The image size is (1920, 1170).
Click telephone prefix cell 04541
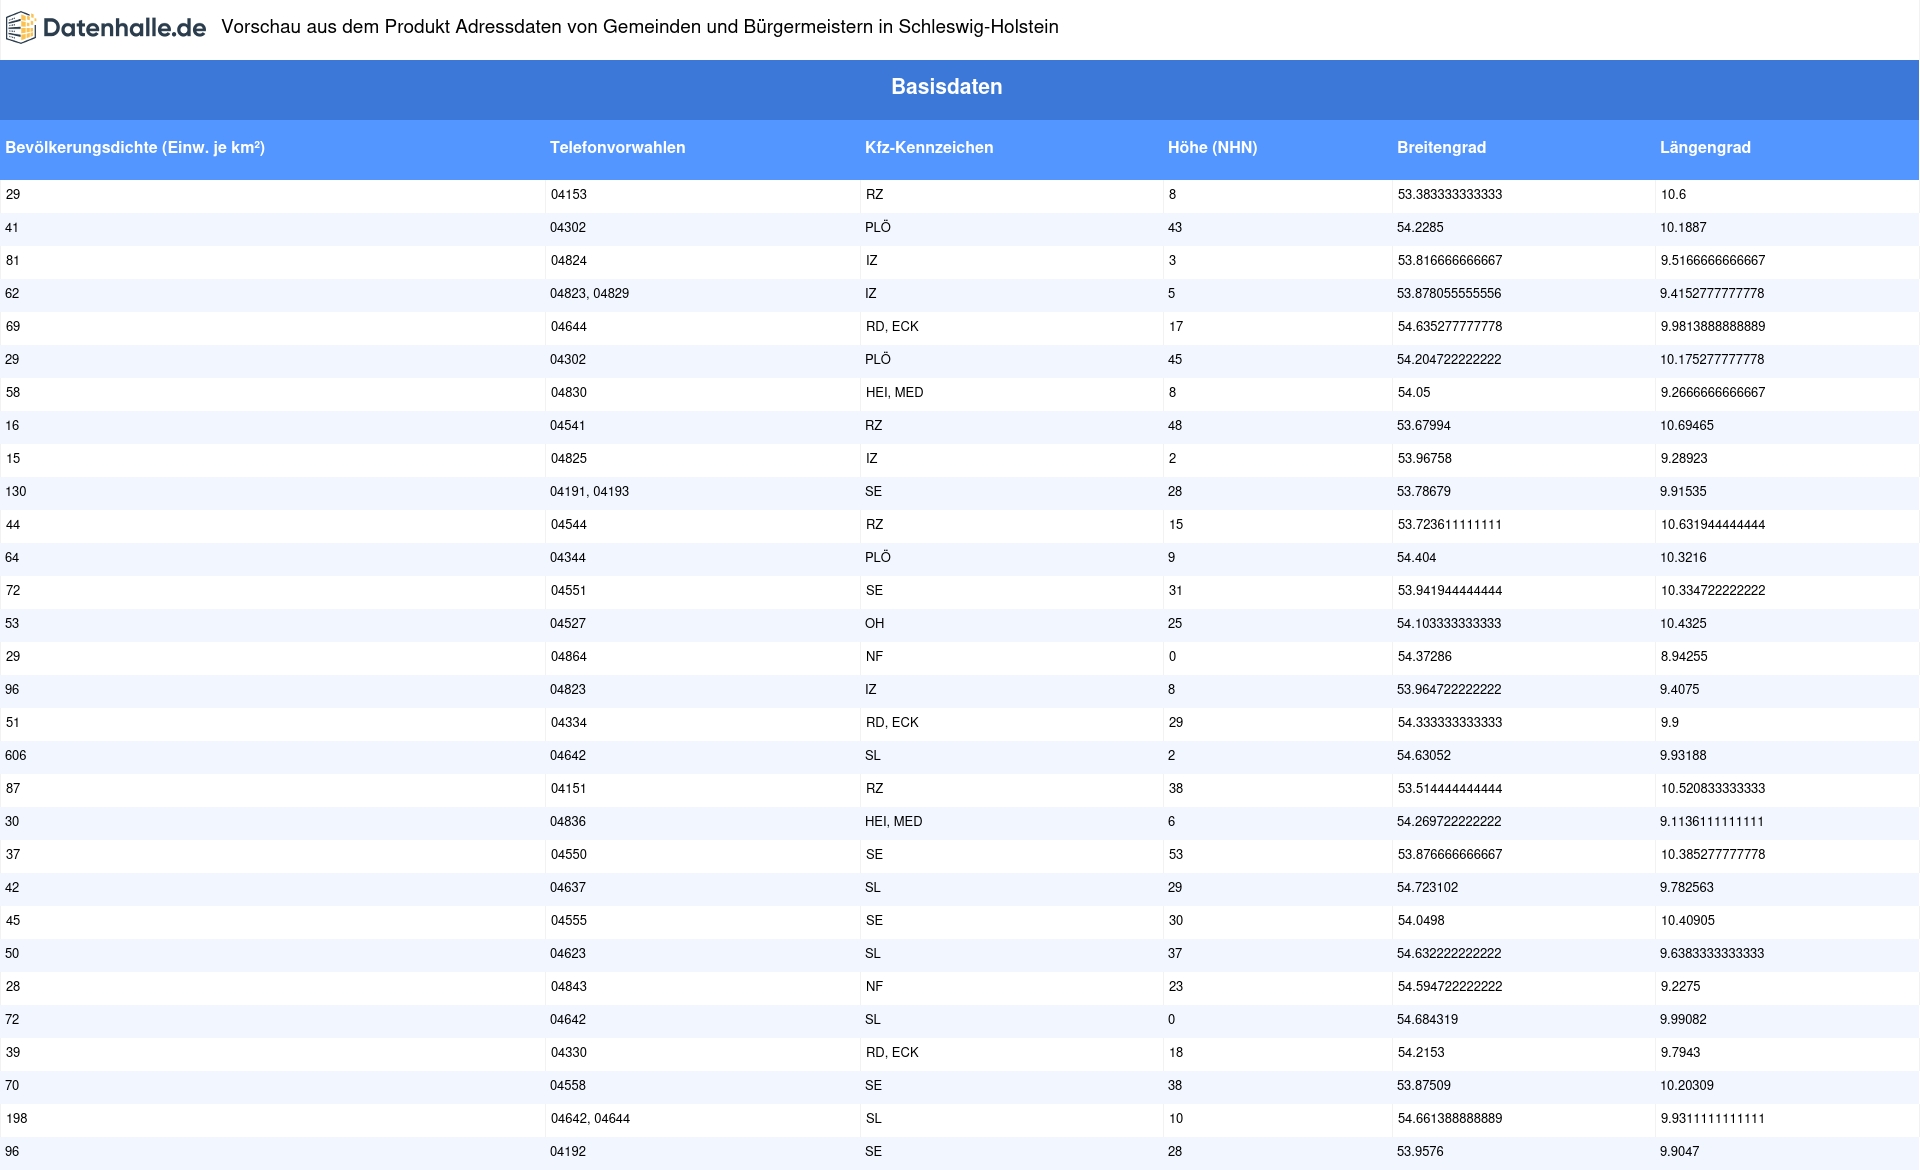[x=568, y=426]
